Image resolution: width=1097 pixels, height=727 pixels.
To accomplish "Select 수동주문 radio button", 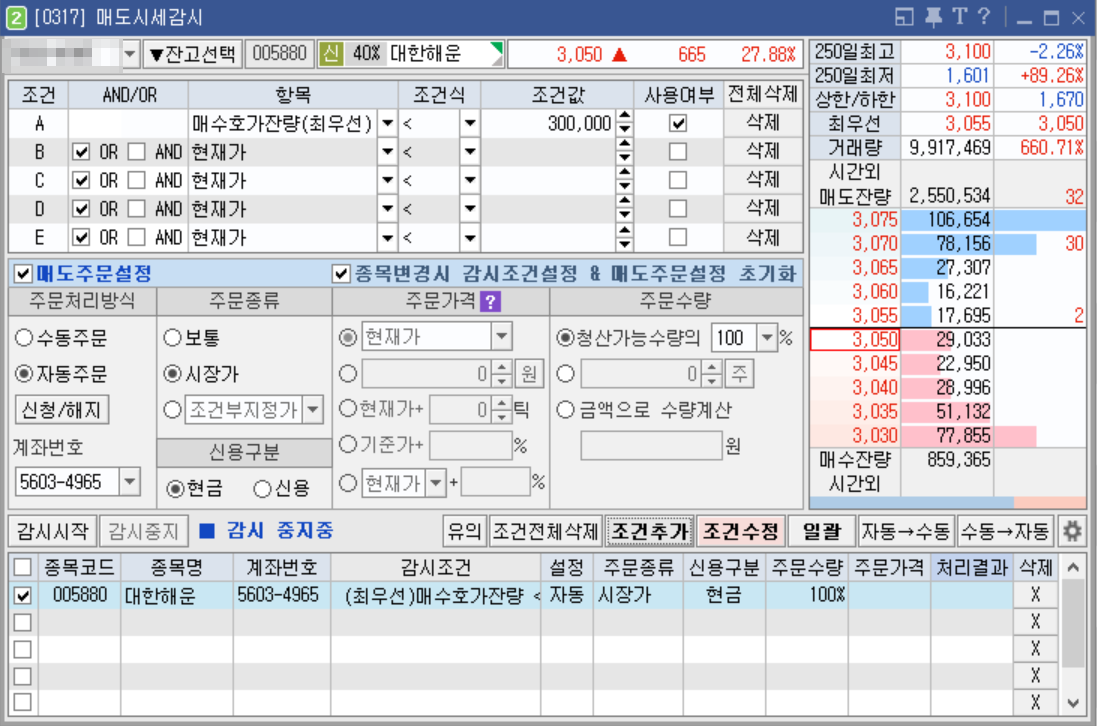I will coord(24,338).
